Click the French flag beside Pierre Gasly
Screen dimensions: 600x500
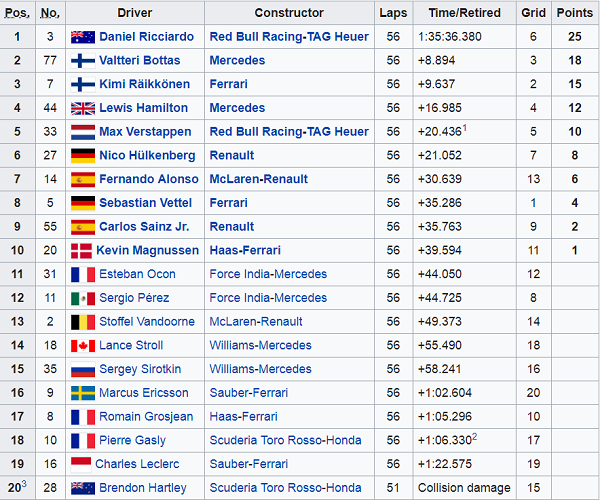[83, 441]
